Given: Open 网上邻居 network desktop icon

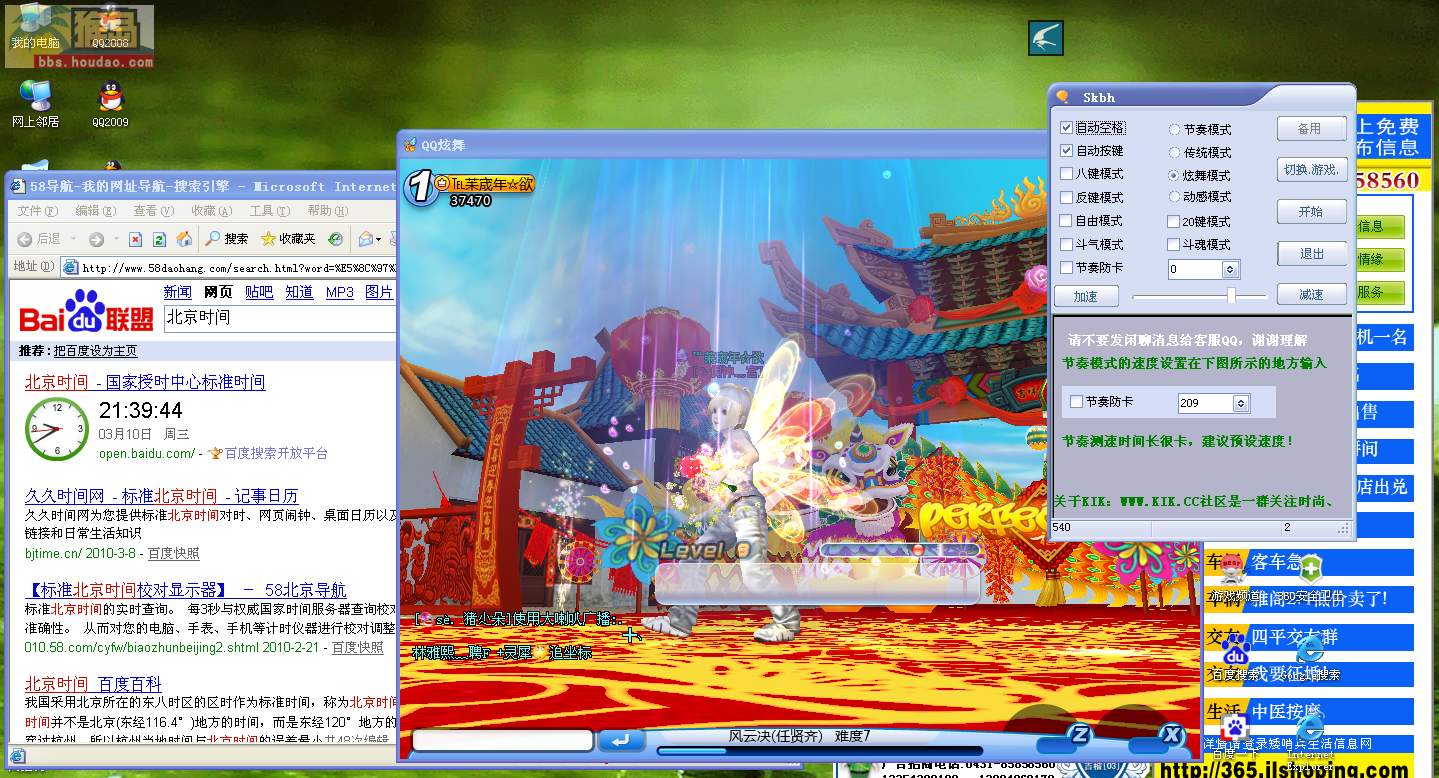Looking at the screenshot, I should pos(36,103).
